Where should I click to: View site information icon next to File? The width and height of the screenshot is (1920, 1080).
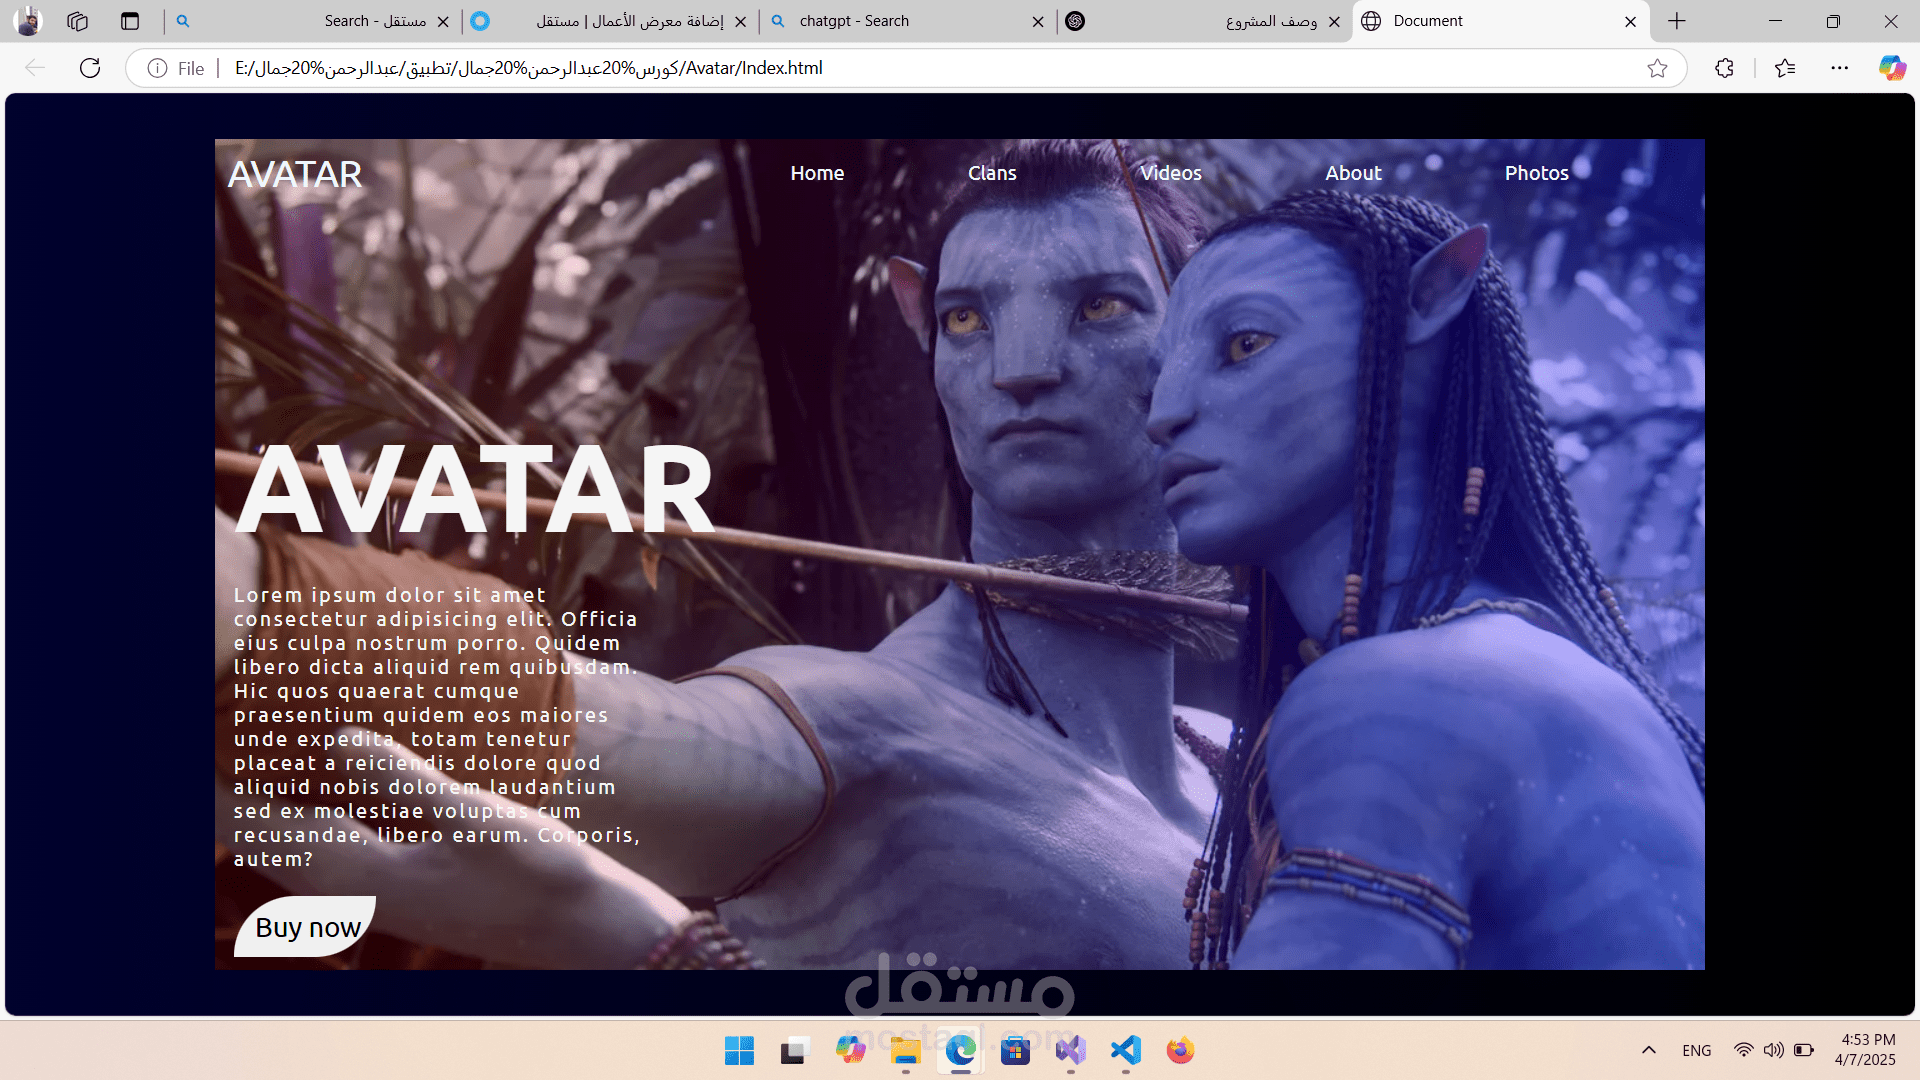pyautogui.click(x=157, y=68)
